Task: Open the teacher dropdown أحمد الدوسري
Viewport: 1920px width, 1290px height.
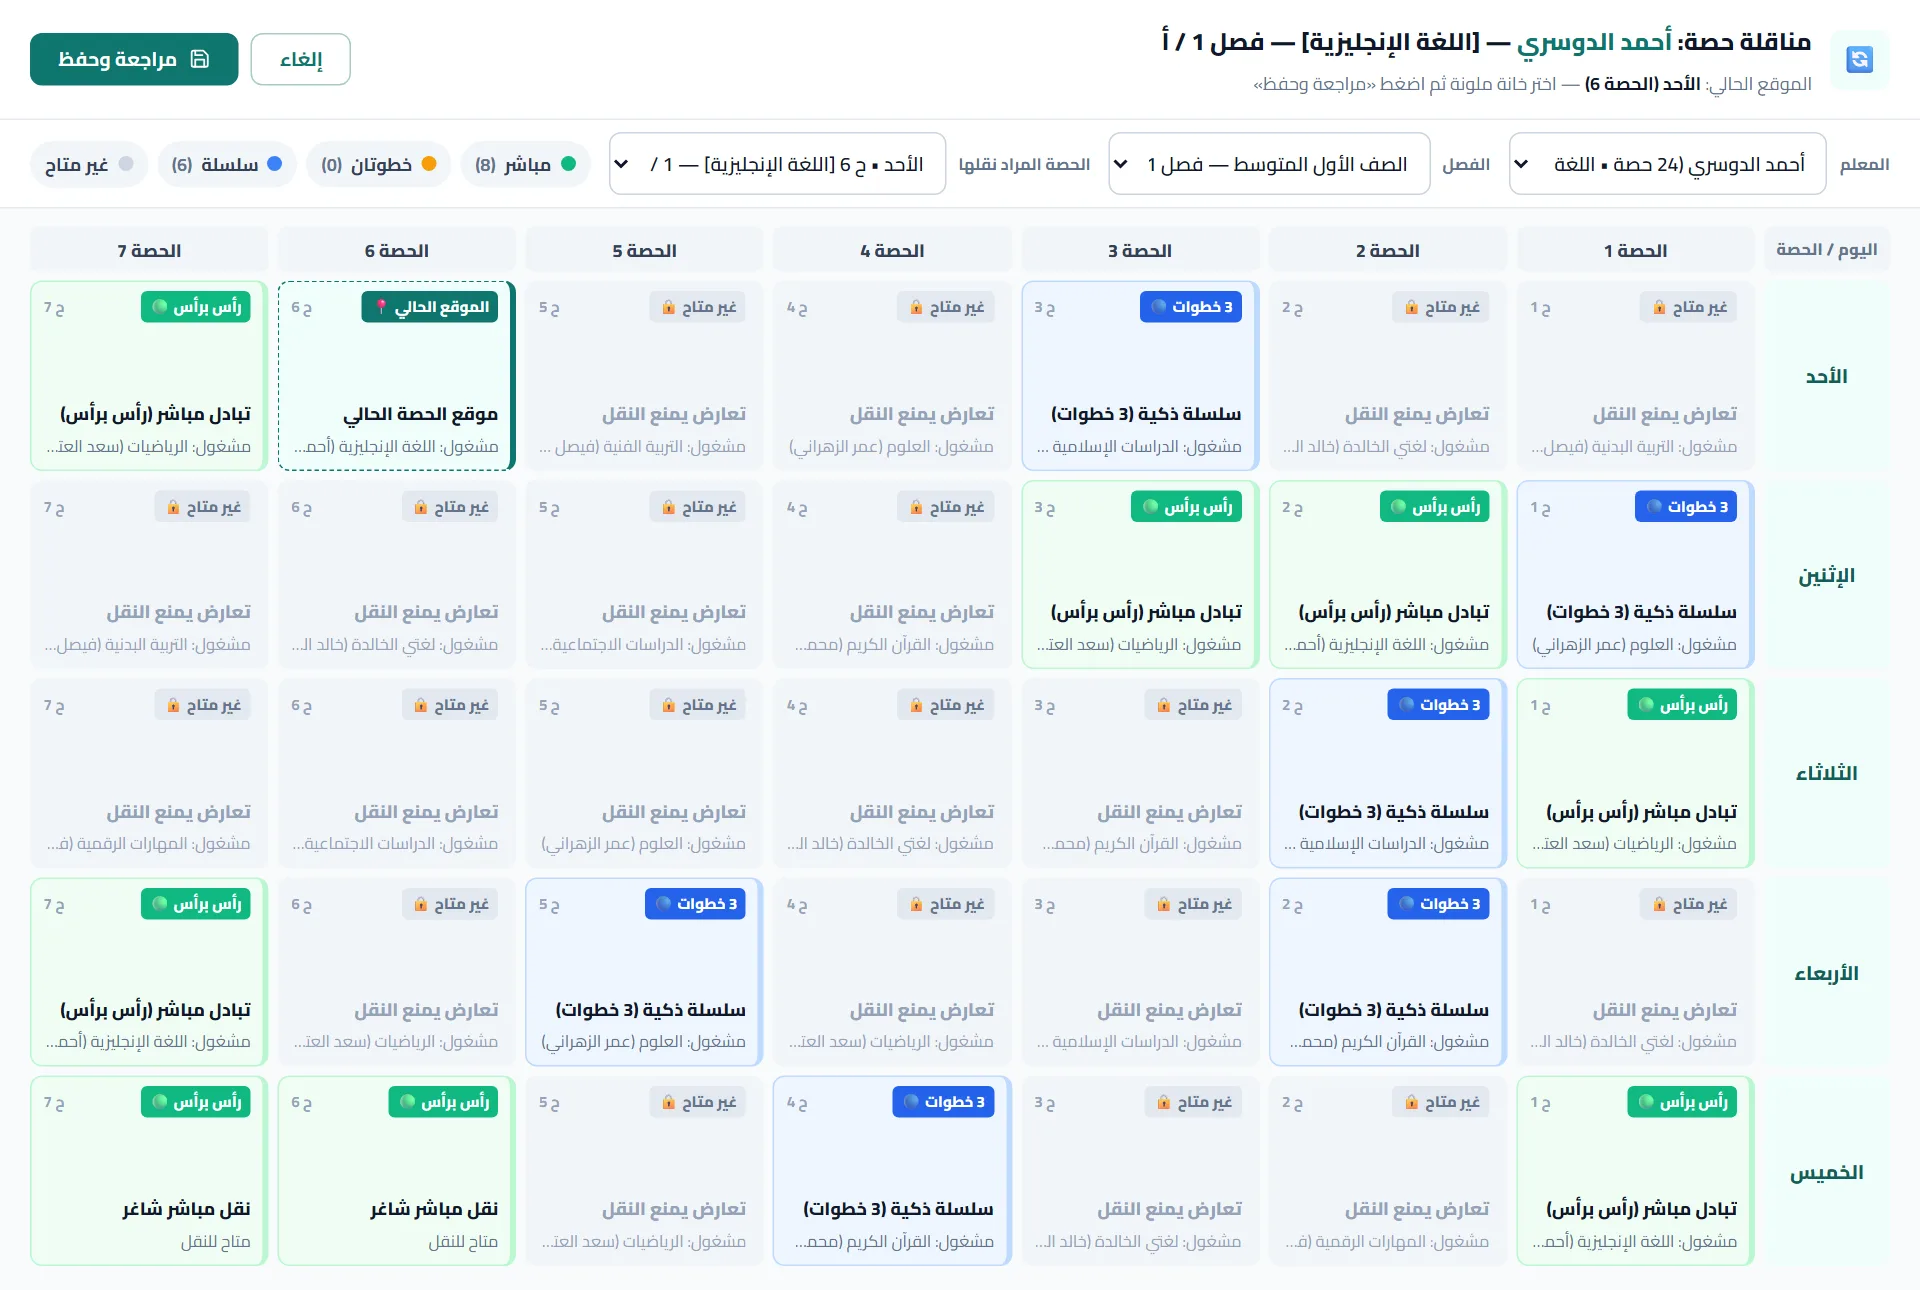Action: 1667,164
